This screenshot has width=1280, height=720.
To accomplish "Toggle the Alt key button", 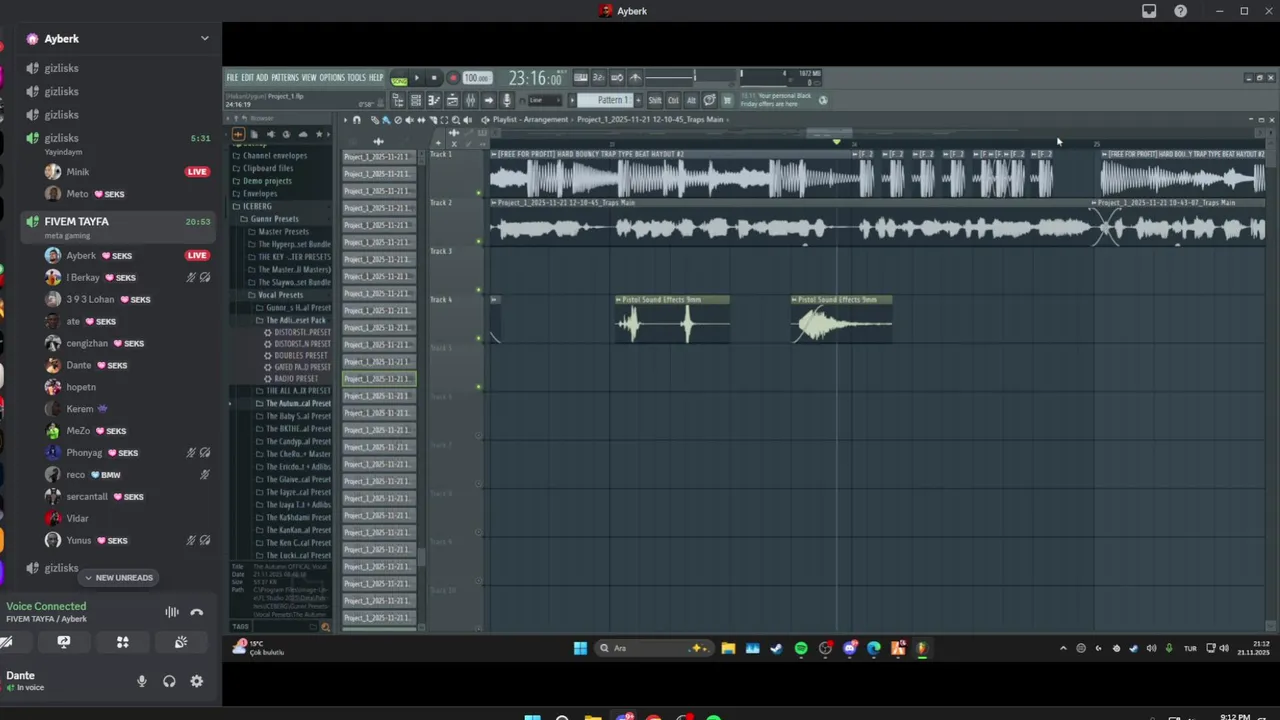I will (x=691, y=100).
